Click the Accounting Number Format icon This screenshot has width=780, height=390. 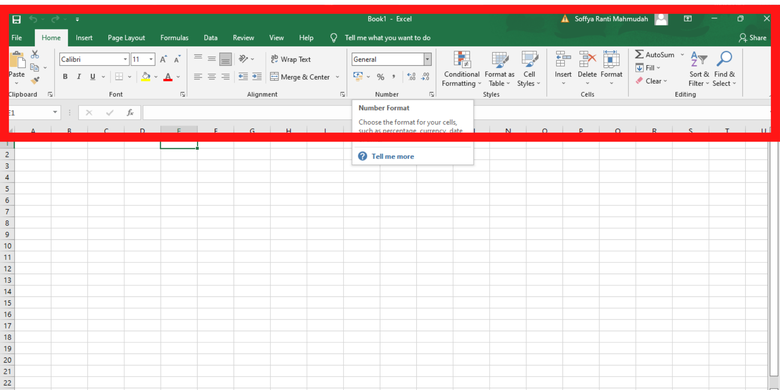(x=358, y=77)
